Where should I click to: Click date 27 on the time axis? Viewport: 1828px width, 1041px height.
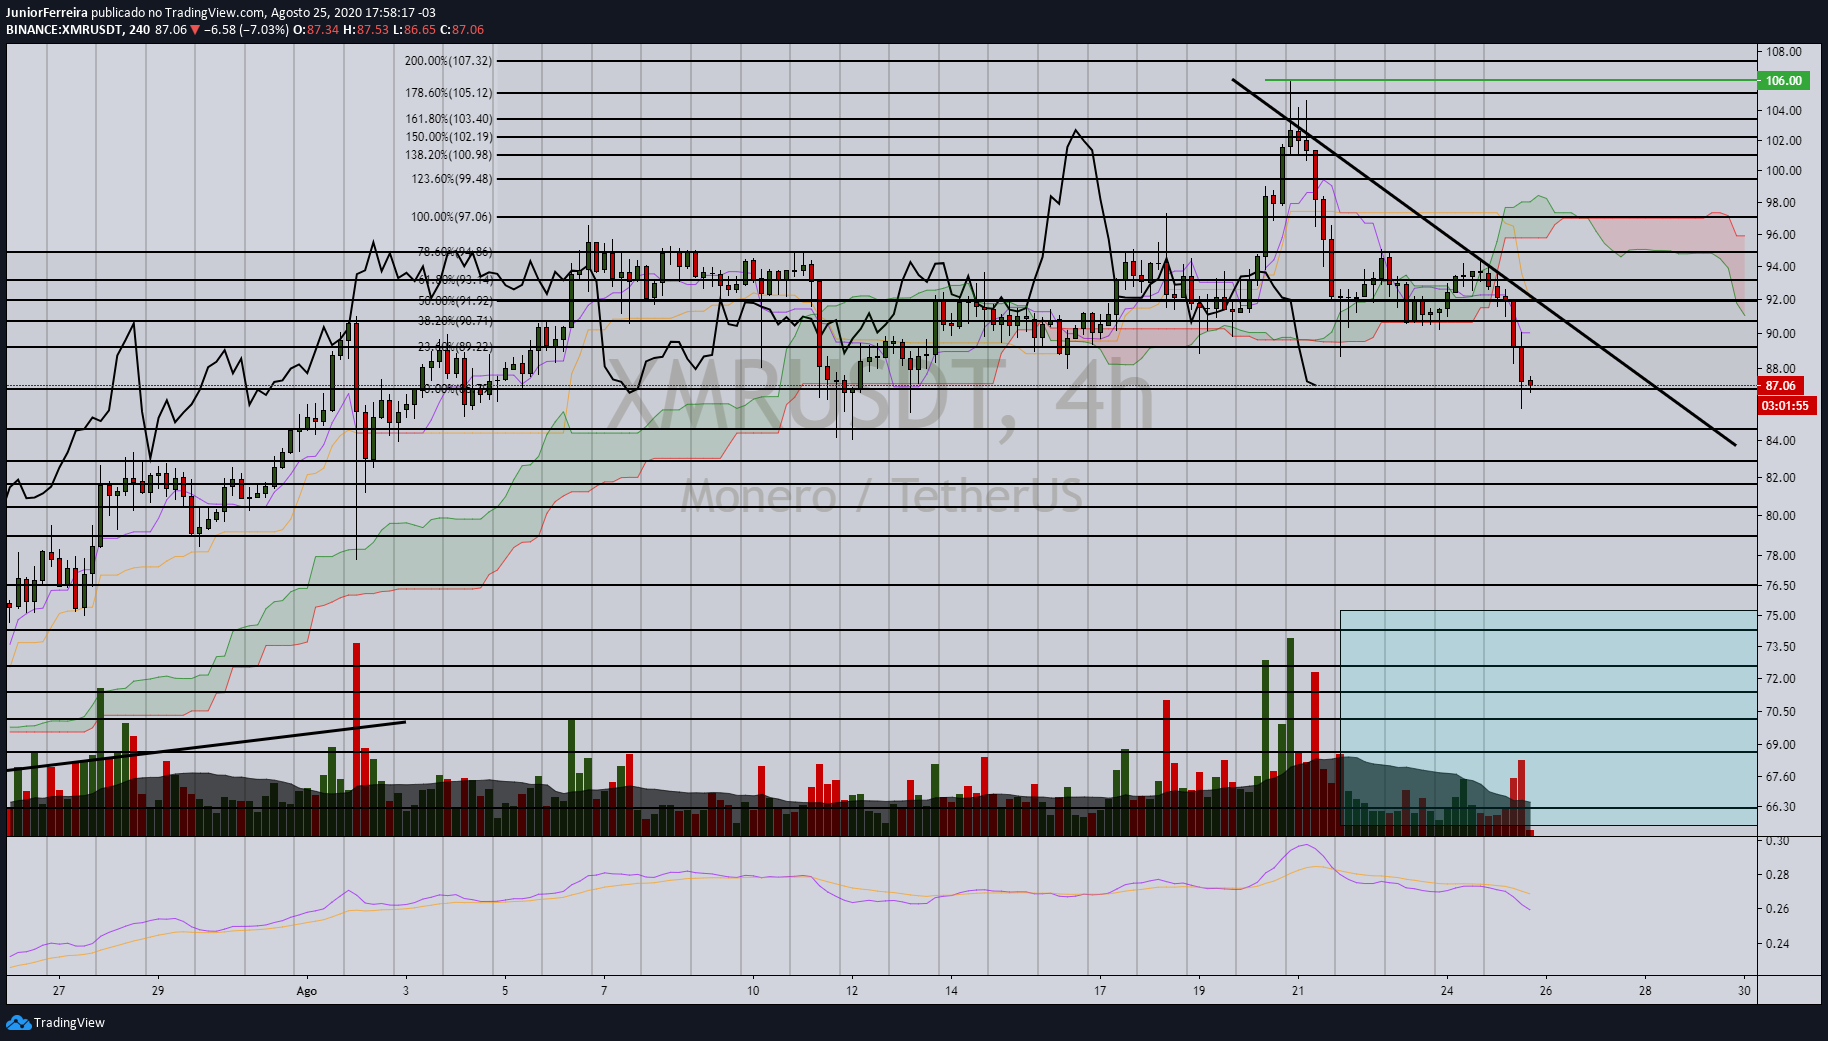(59, 991)
